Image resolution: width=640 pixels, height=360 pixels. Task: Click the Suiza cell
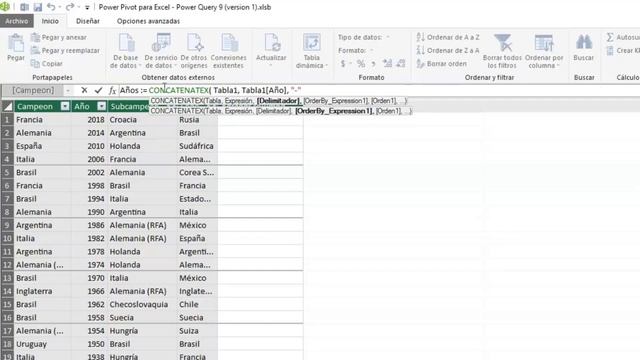pyautogui.click(x=197, y=331)
